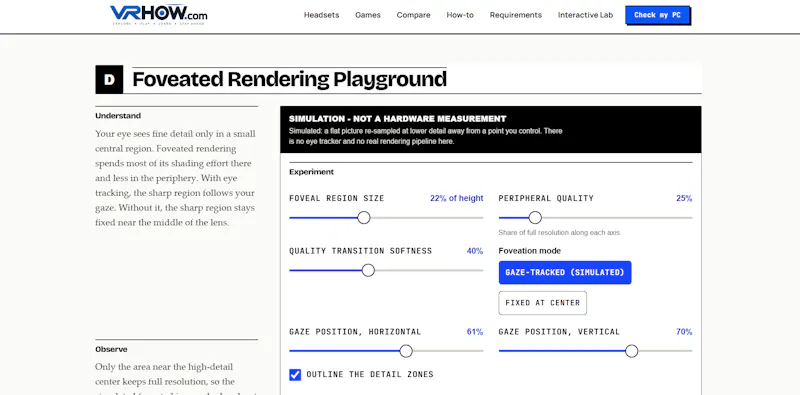
Task: Click the Foveal Region Size slider handle
Action: tap(364, 218)
